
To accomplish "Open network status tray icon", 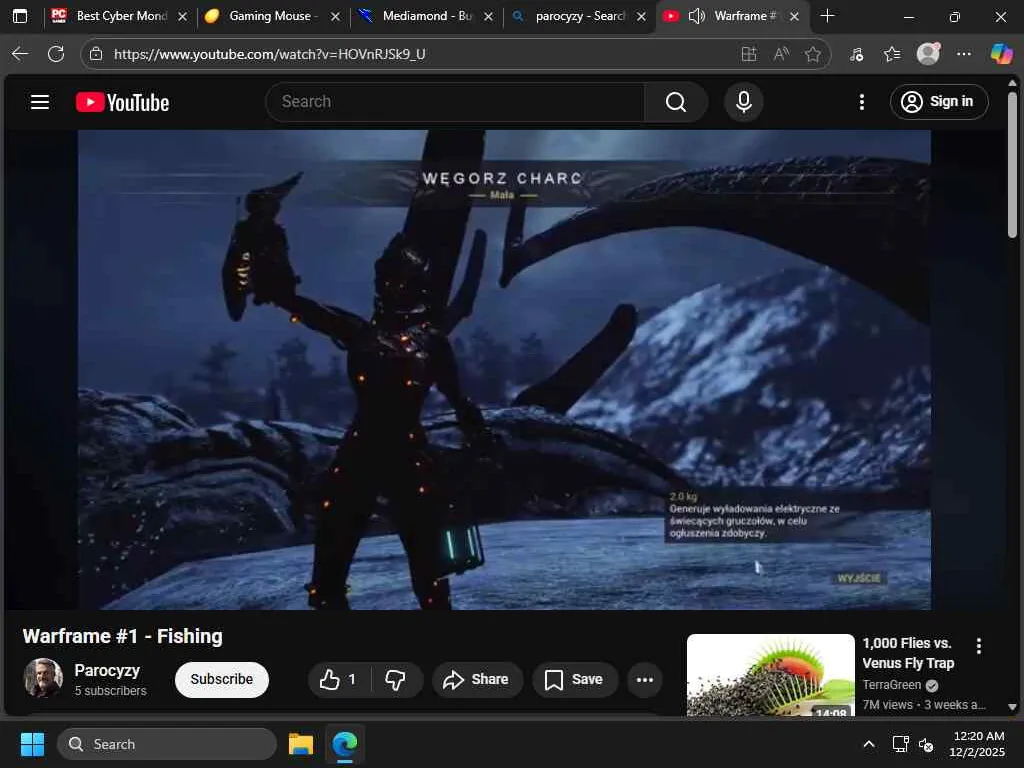I will (901, 744).
